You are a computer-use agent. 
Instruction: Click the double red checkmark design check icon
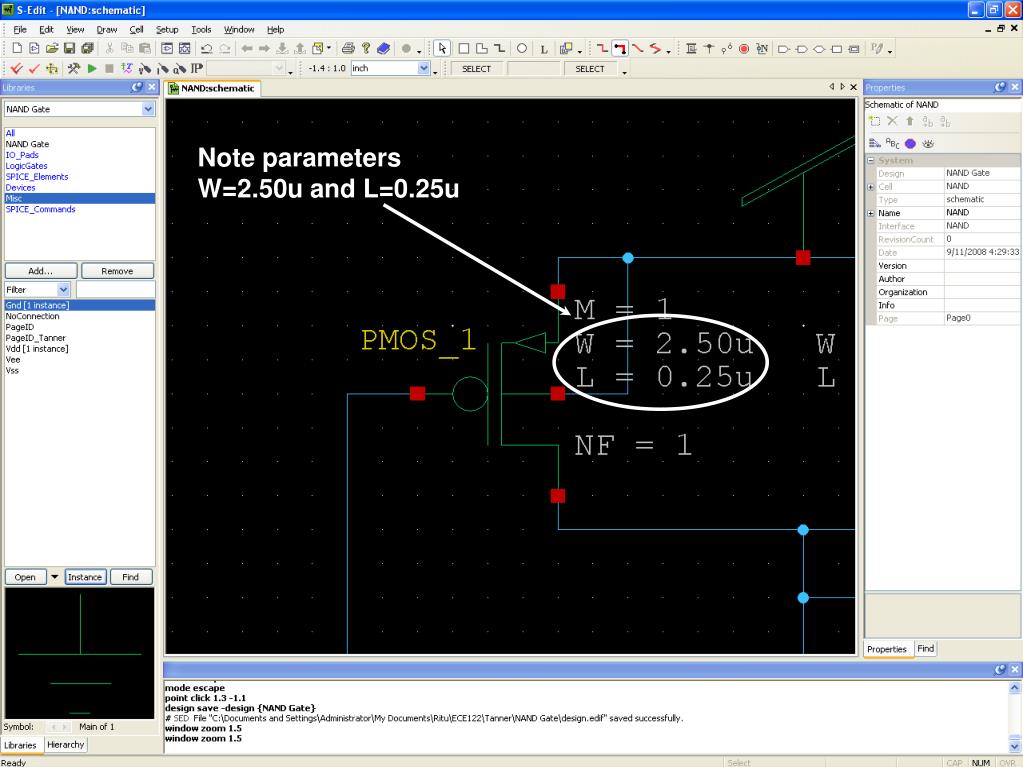pyautogui.click(x=17, y=68)
